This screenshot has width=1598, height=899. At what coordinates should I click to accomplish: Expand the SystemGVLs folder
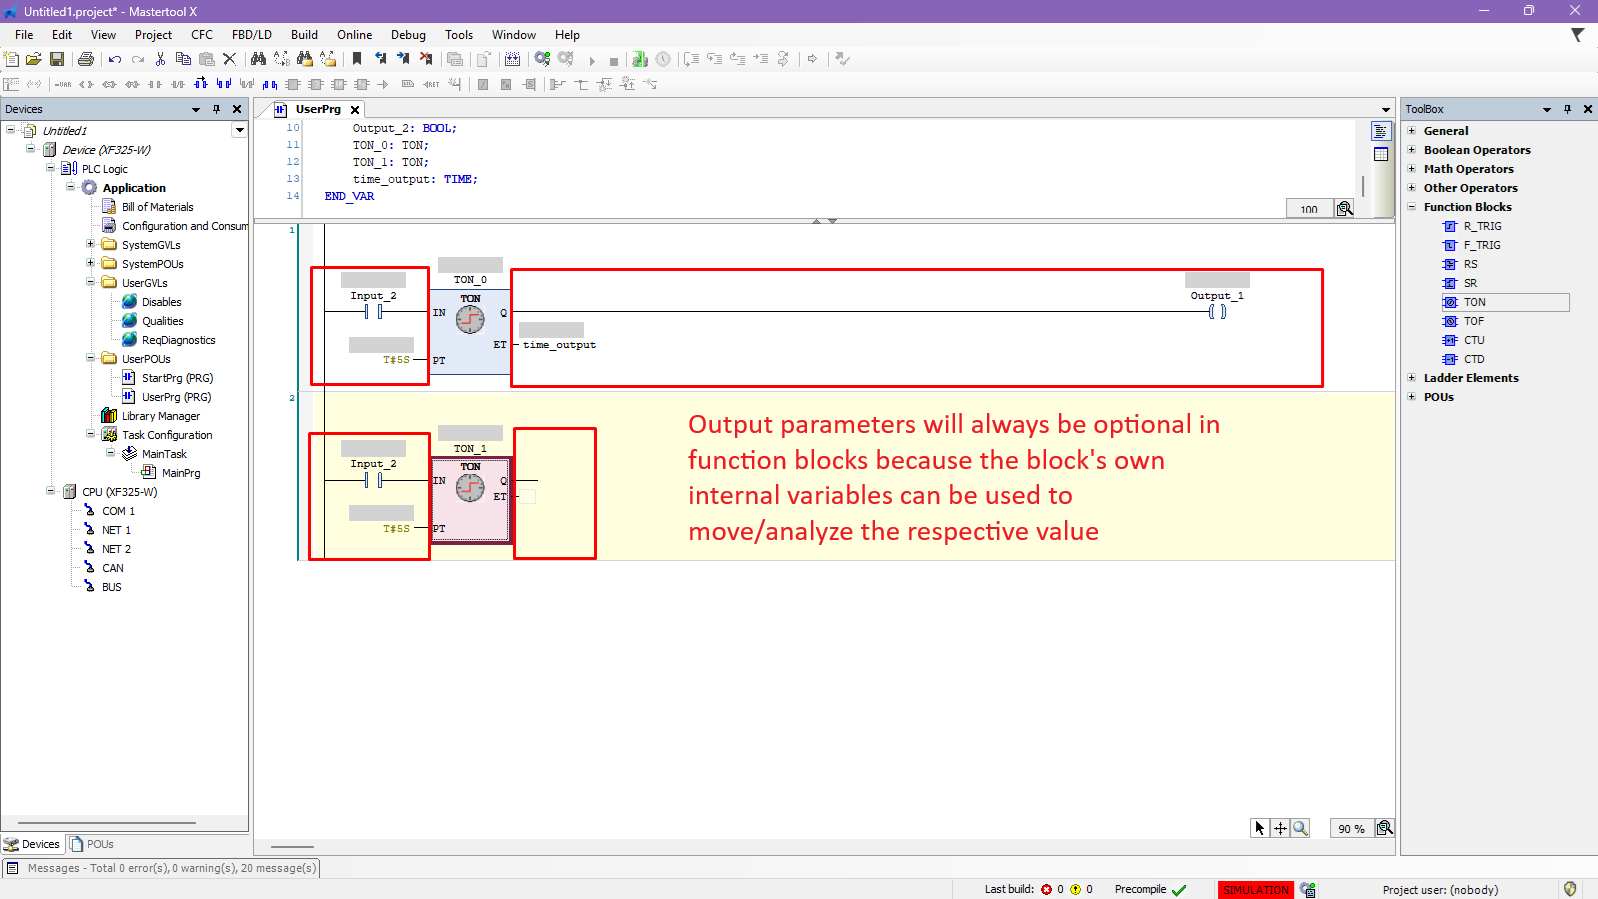[91, 245]
